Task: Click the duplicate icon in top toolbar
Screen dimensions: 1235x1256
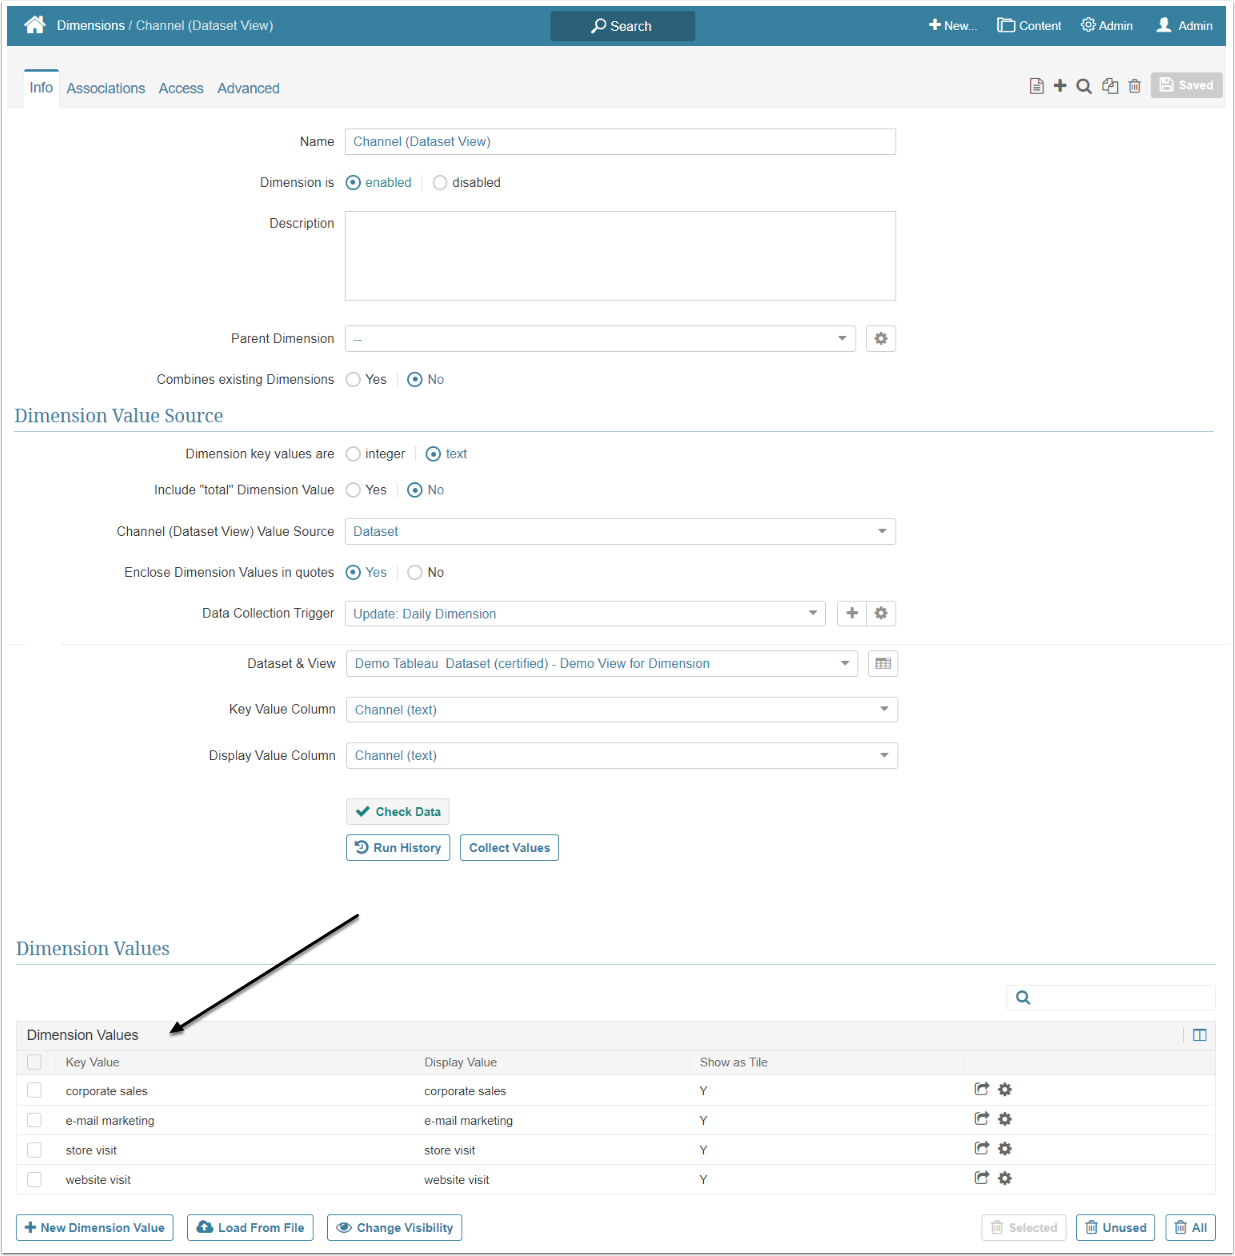Action: (1110, 86)
